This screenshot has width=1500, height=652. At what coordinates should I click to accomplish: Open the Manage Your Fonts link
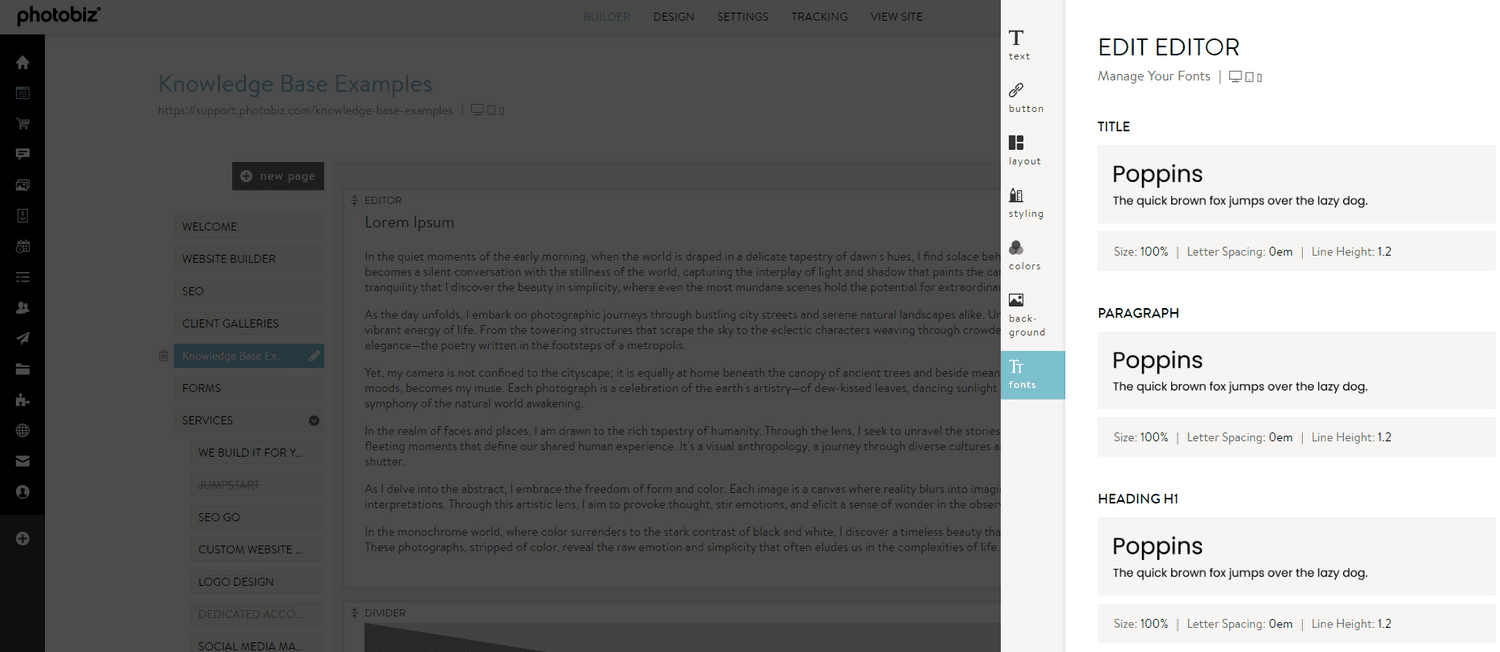click(1154, 75)
